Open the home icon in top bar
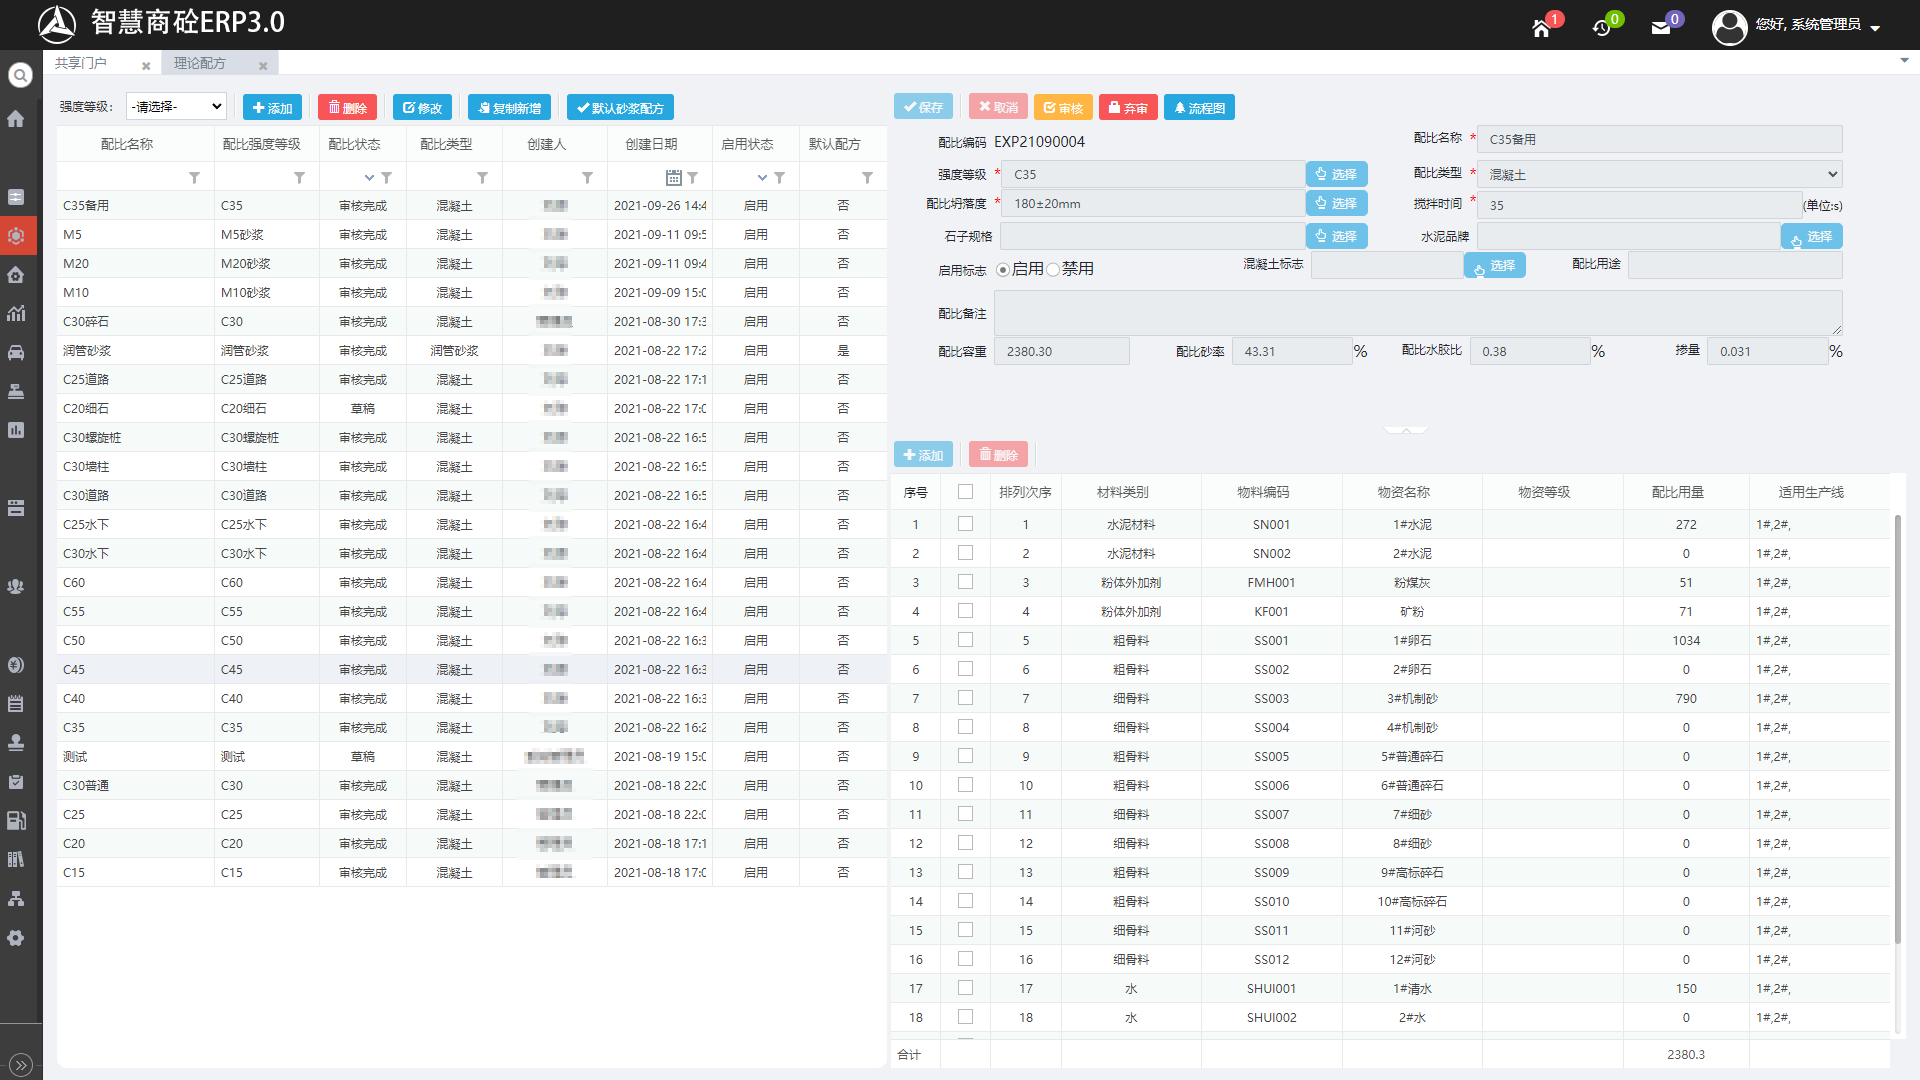Viewport: 1920px width, 1080px height. [1541, 28]
